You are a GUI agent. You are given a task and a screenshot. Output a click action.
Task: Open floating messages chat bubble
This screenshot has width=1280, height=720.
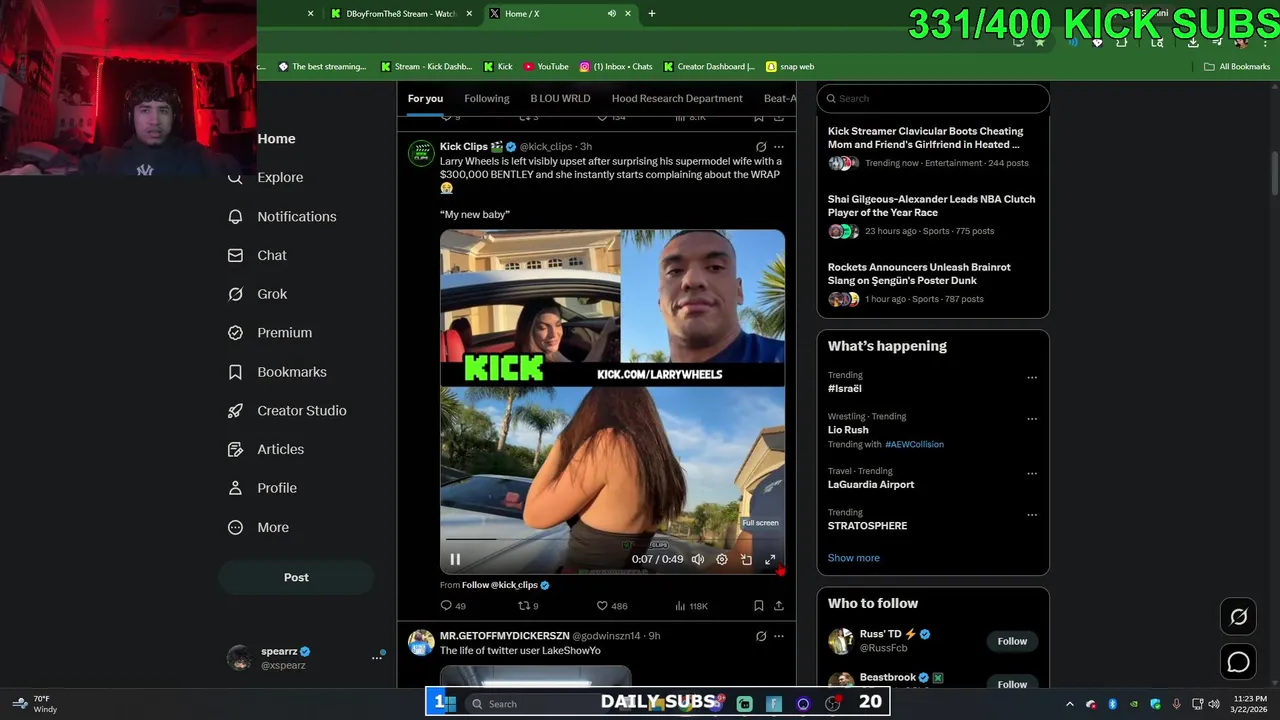pyautogui.click(x=1239, y=662)
